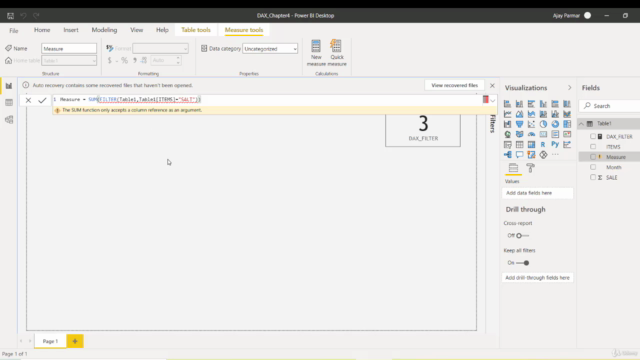Dismiss the auto recovery notification
The height and width of the screenshot is (360, 640).
(x=492, y=85)
